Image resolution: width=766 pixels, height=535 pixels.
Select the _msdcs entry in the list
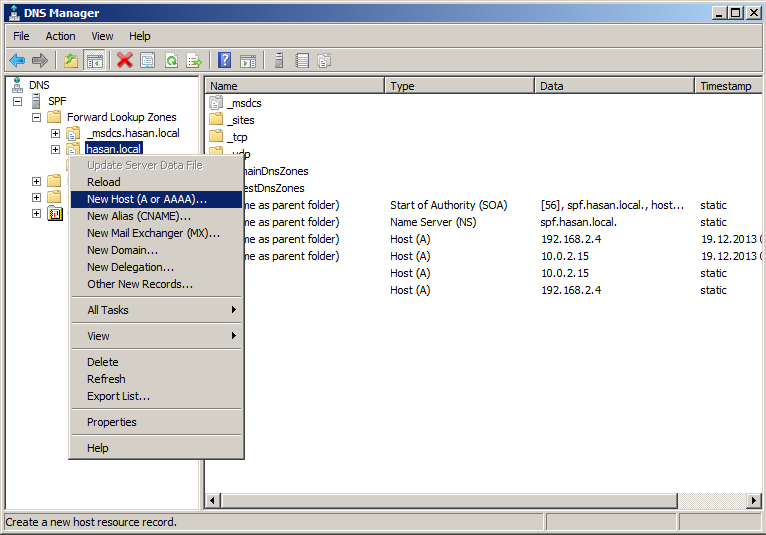click(244, 103)
